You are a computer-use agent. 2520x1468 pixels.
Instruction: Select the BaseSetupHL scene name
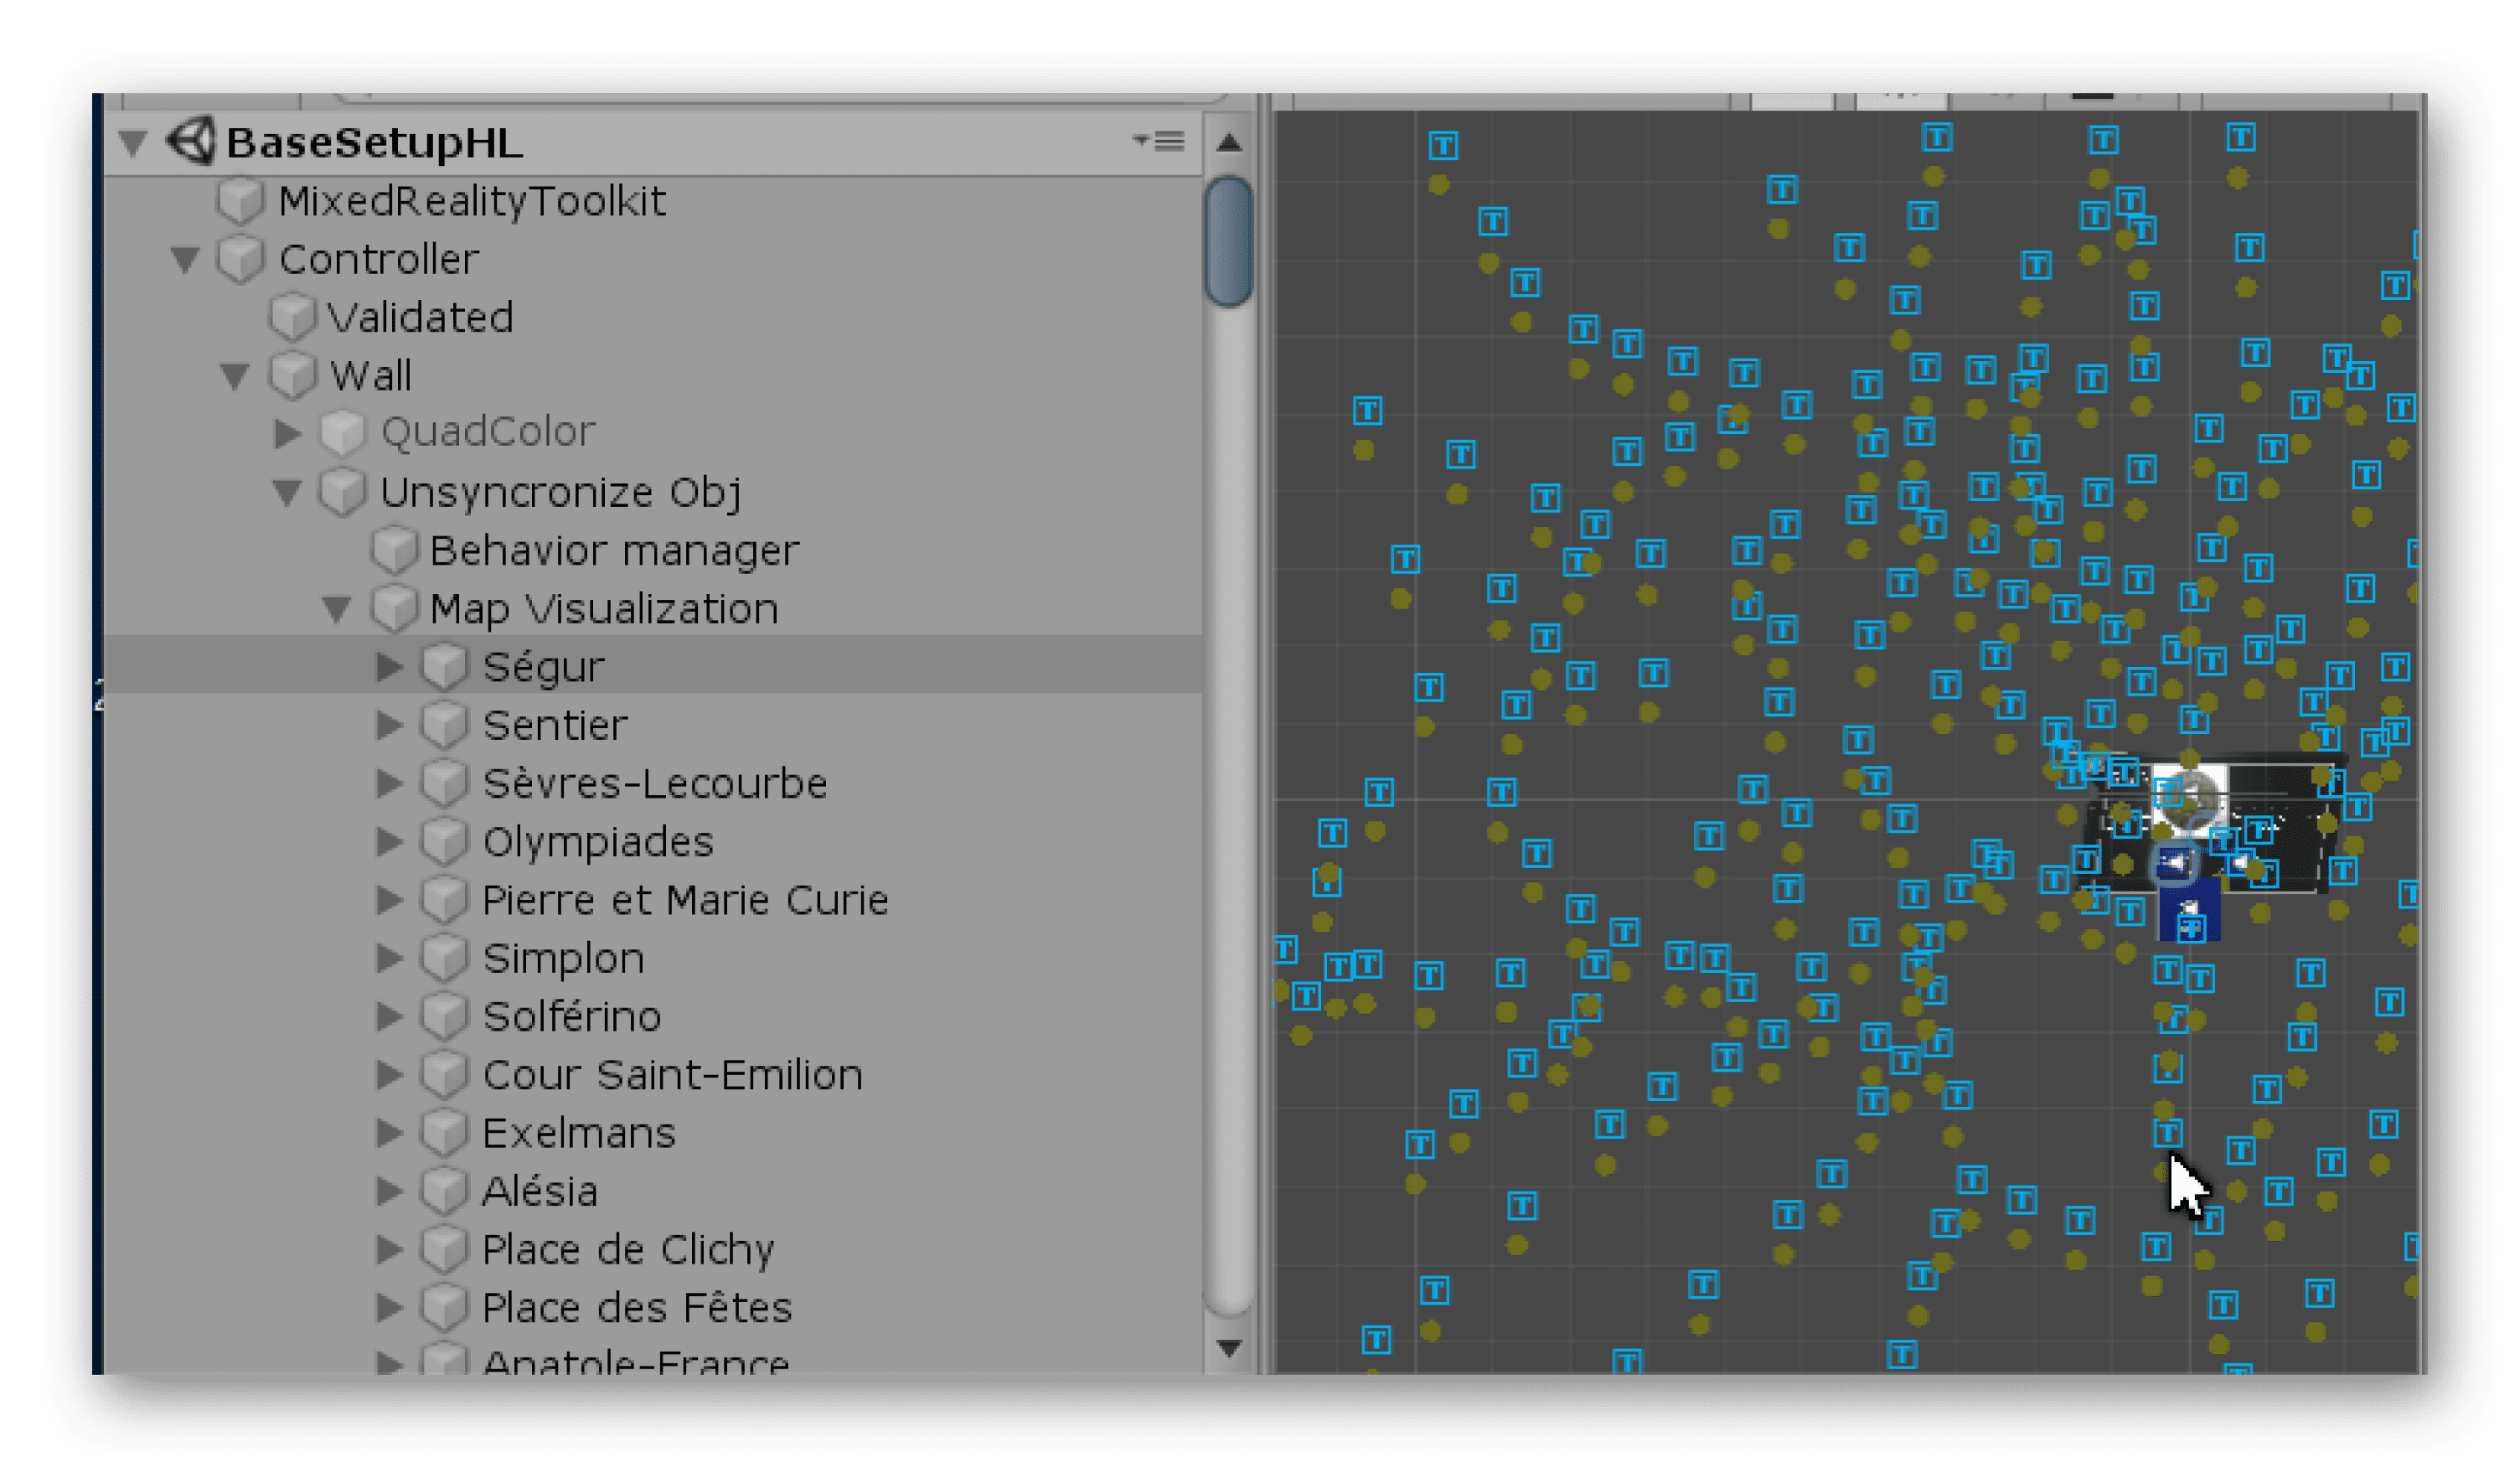pyautogui.click(x=375, y=143)
